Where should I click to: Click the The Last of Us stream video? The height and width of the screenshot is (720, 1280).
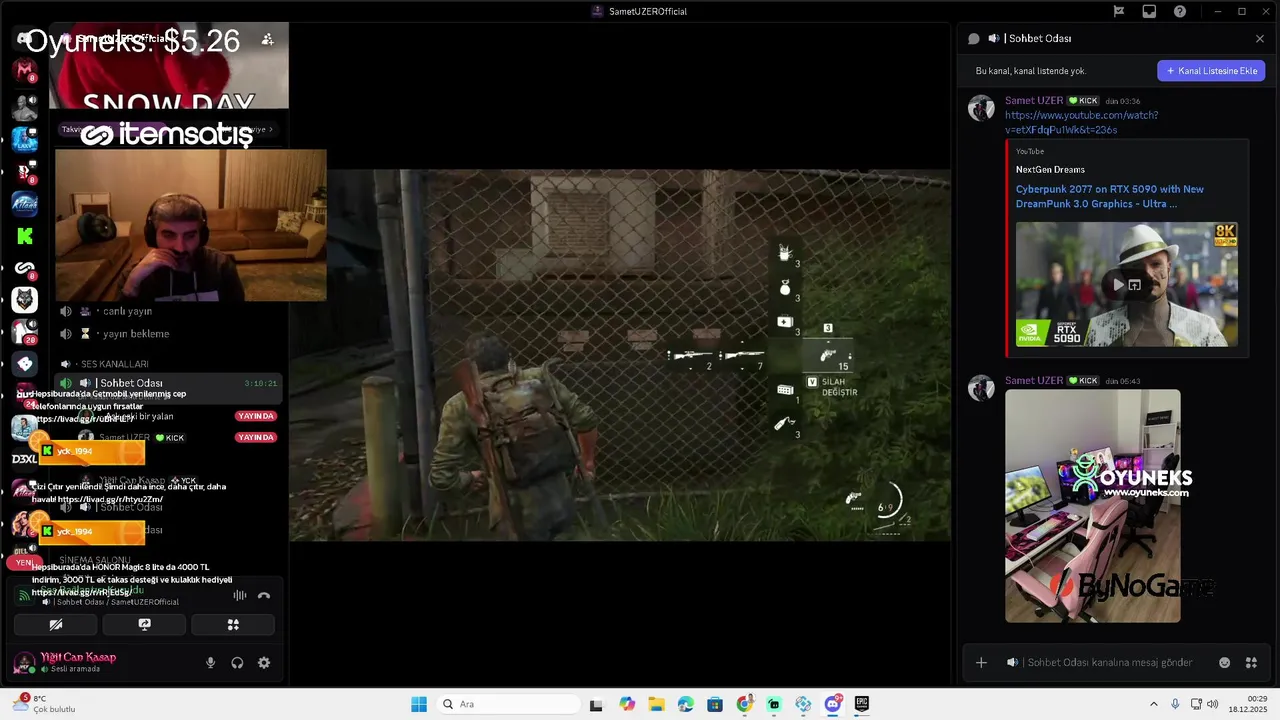point(620,355)
